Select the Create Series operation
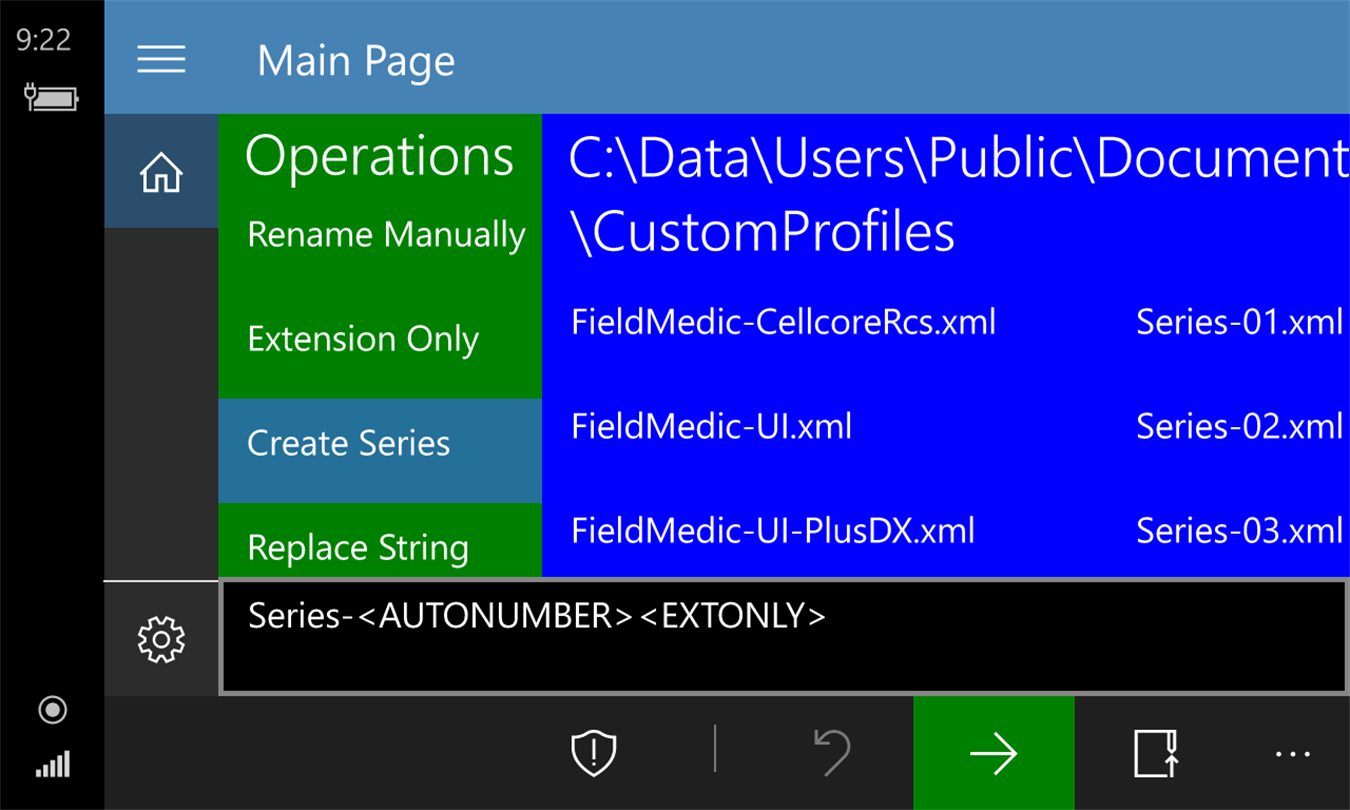This screenshot has height=810, width=1350. click(349, 444)
